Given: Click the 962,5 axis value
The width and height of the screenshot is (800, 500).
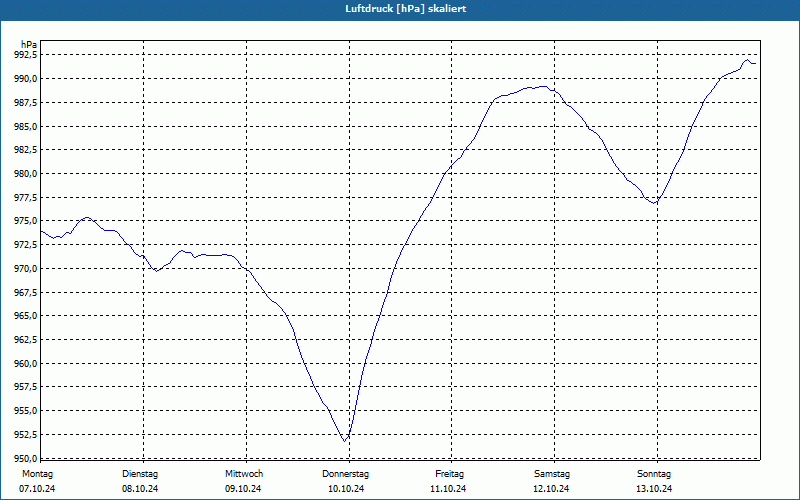Looking at the screenshot, I should 26,340.
